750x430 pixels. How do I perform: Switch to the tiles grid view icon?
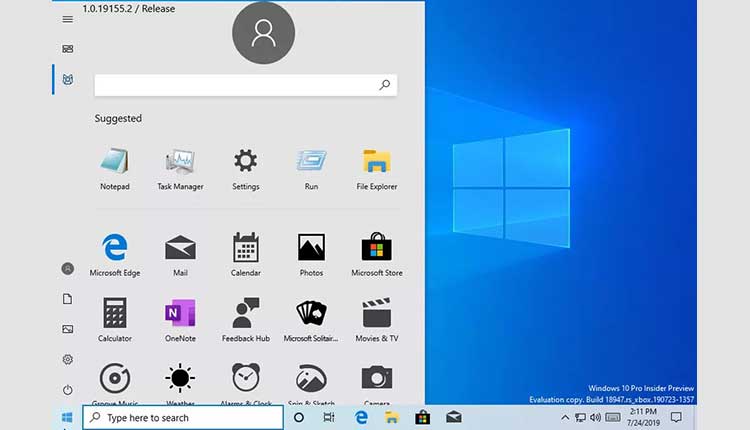68,49
